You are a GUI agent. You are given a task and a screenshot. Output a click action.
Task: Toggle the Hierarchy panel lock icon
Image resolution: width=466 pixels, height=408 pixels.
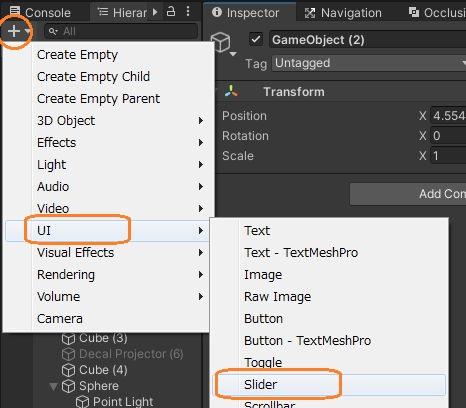171,12
